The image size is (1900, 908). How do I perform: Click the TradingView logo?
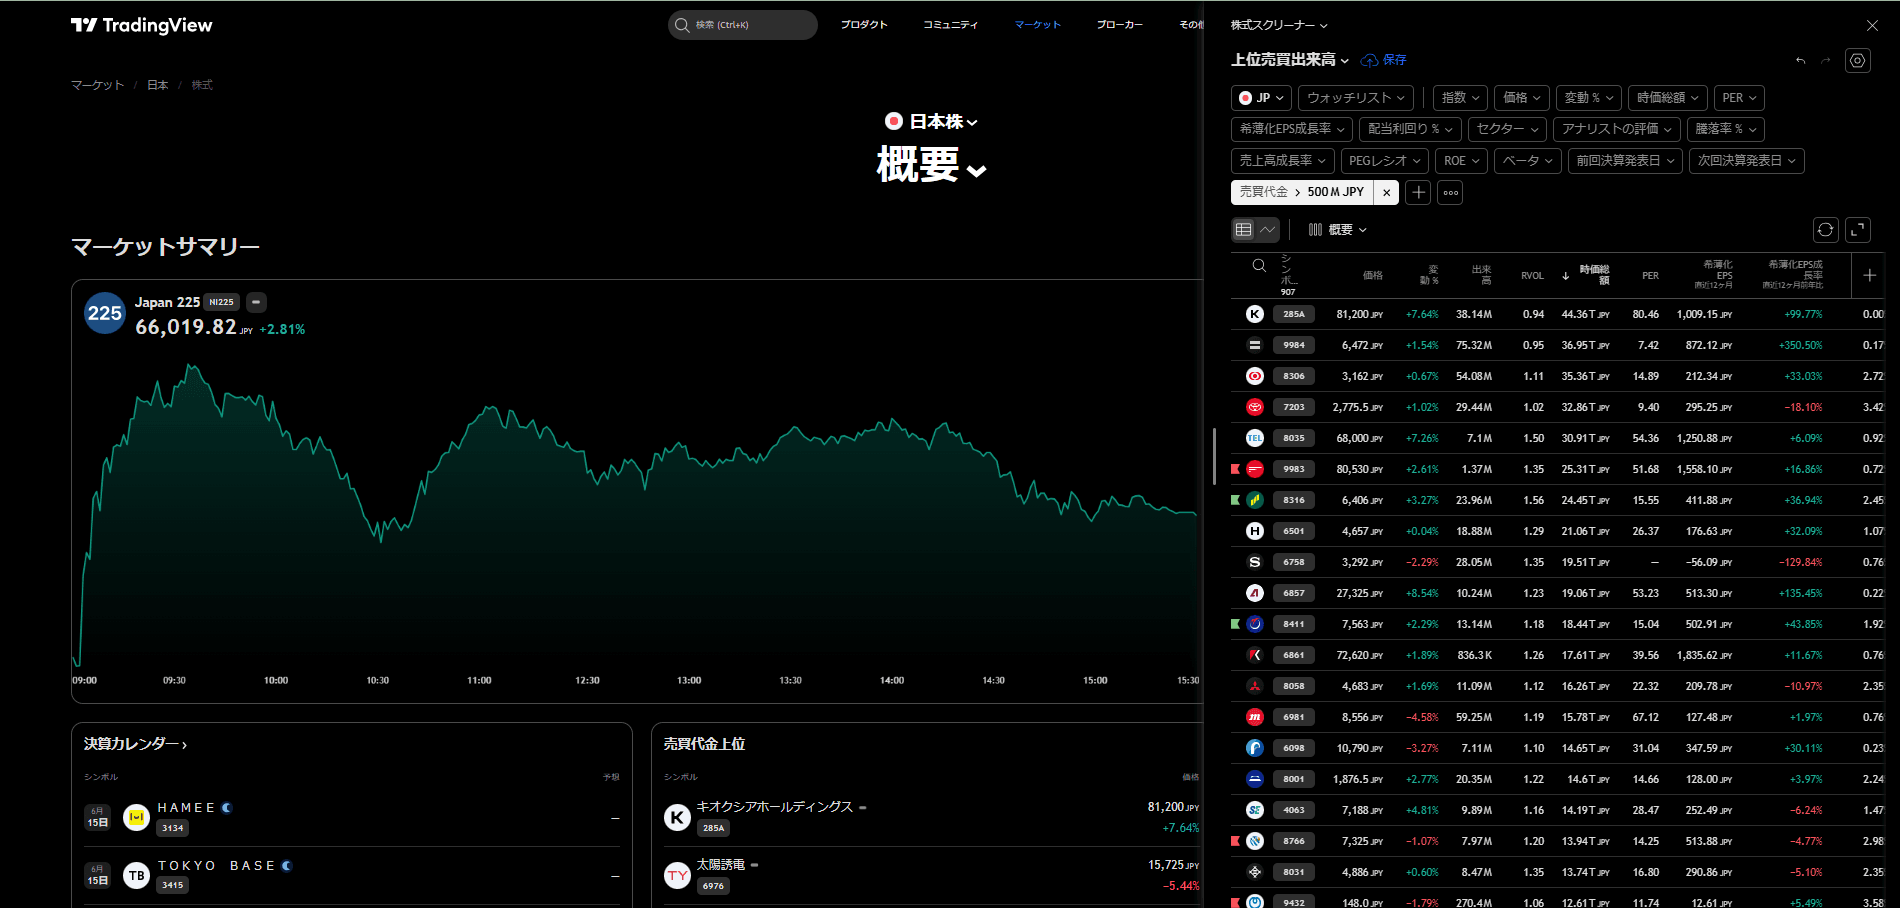tap(141, 25)
